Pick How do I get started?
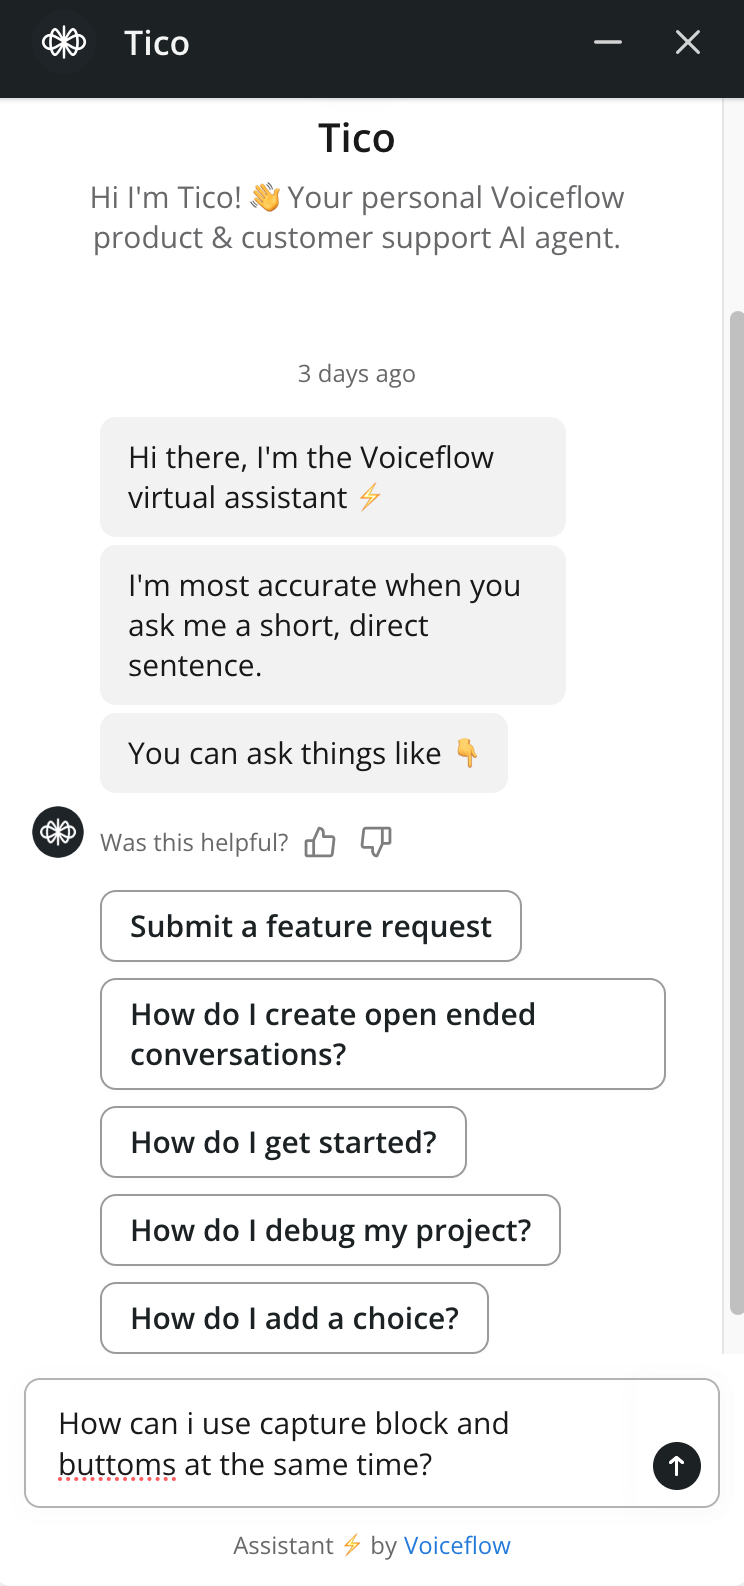 (284, 1142)
